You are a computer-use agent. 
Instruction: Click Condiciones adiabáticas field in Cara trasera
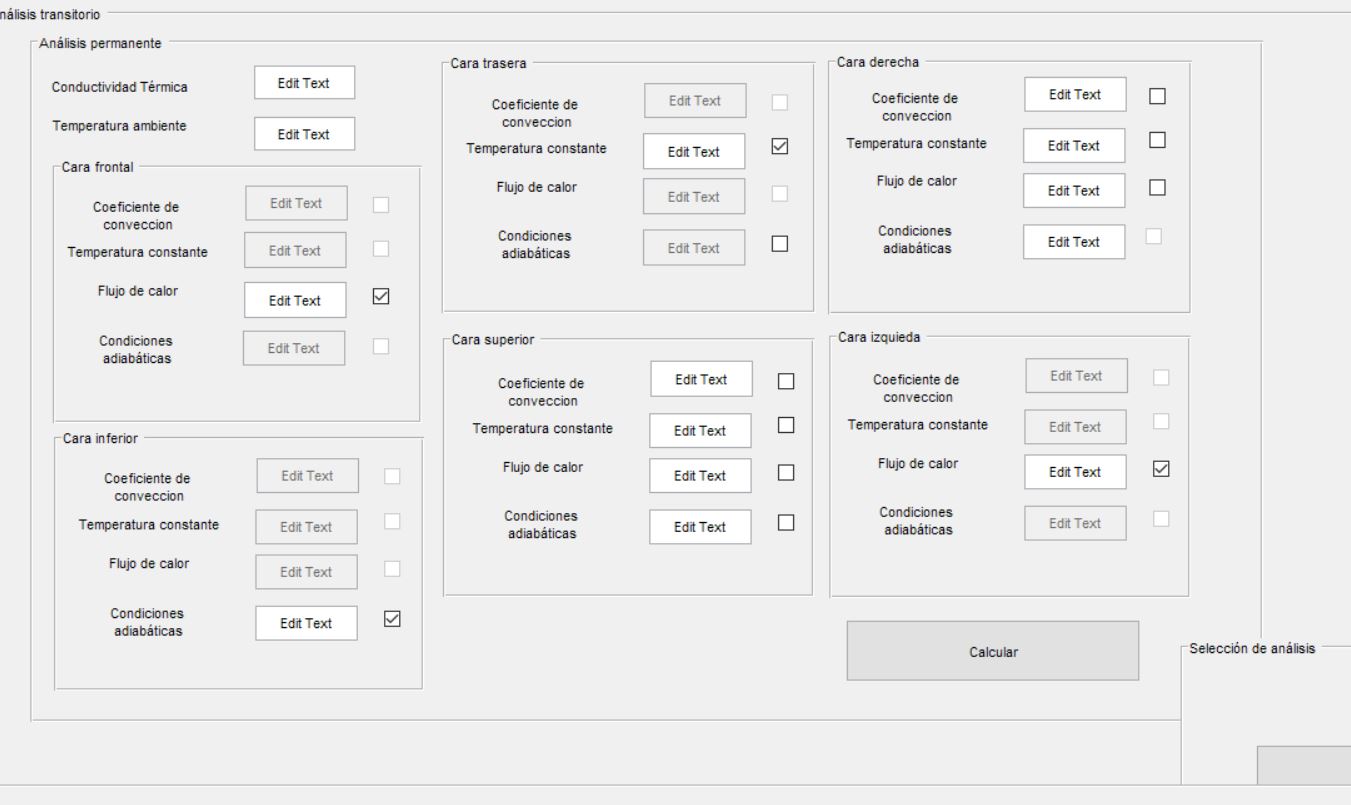click(694, 248)
